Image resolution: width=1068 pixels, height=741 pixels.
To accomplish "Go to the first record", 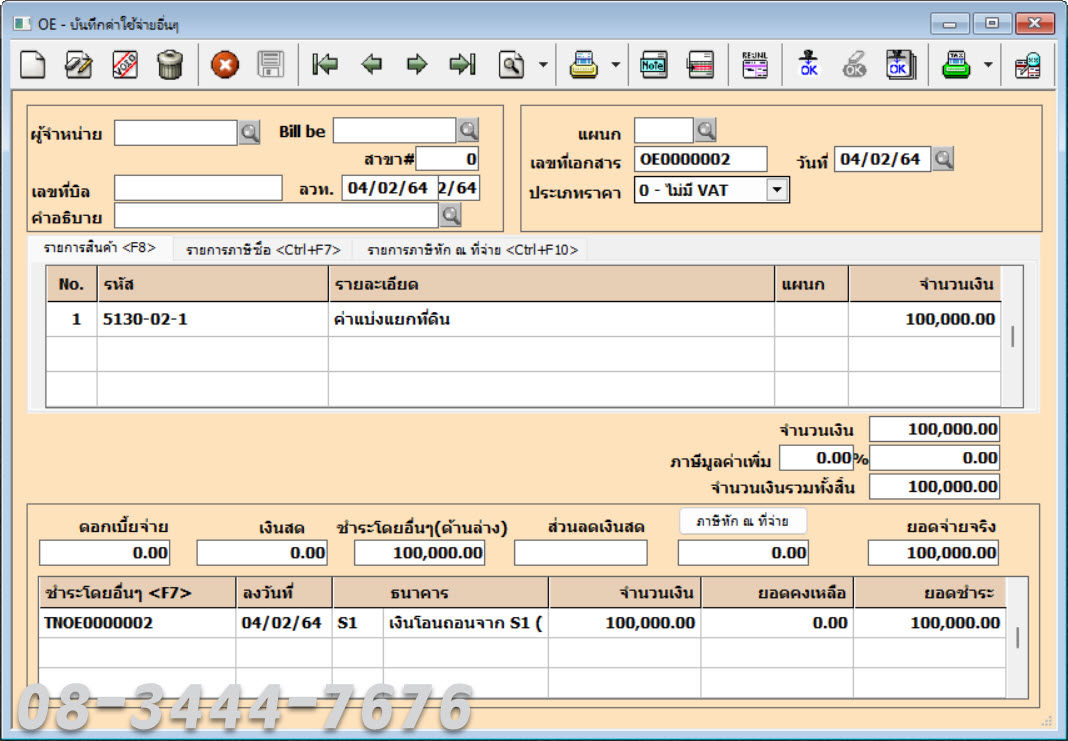I will click(325, 65).
